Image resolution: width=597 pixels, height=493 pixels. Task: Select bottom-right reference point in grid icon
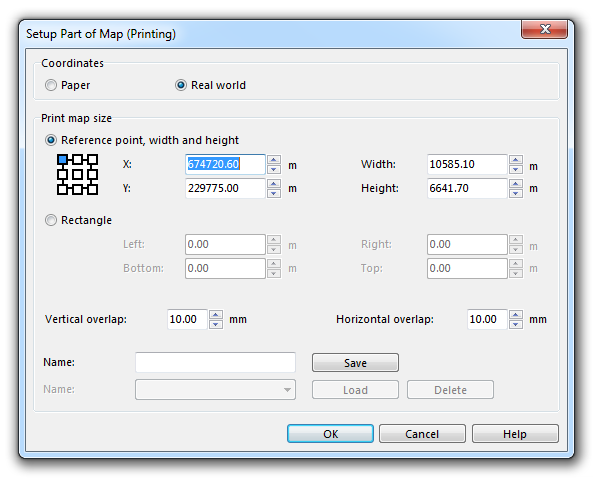(x=93, y=189)
